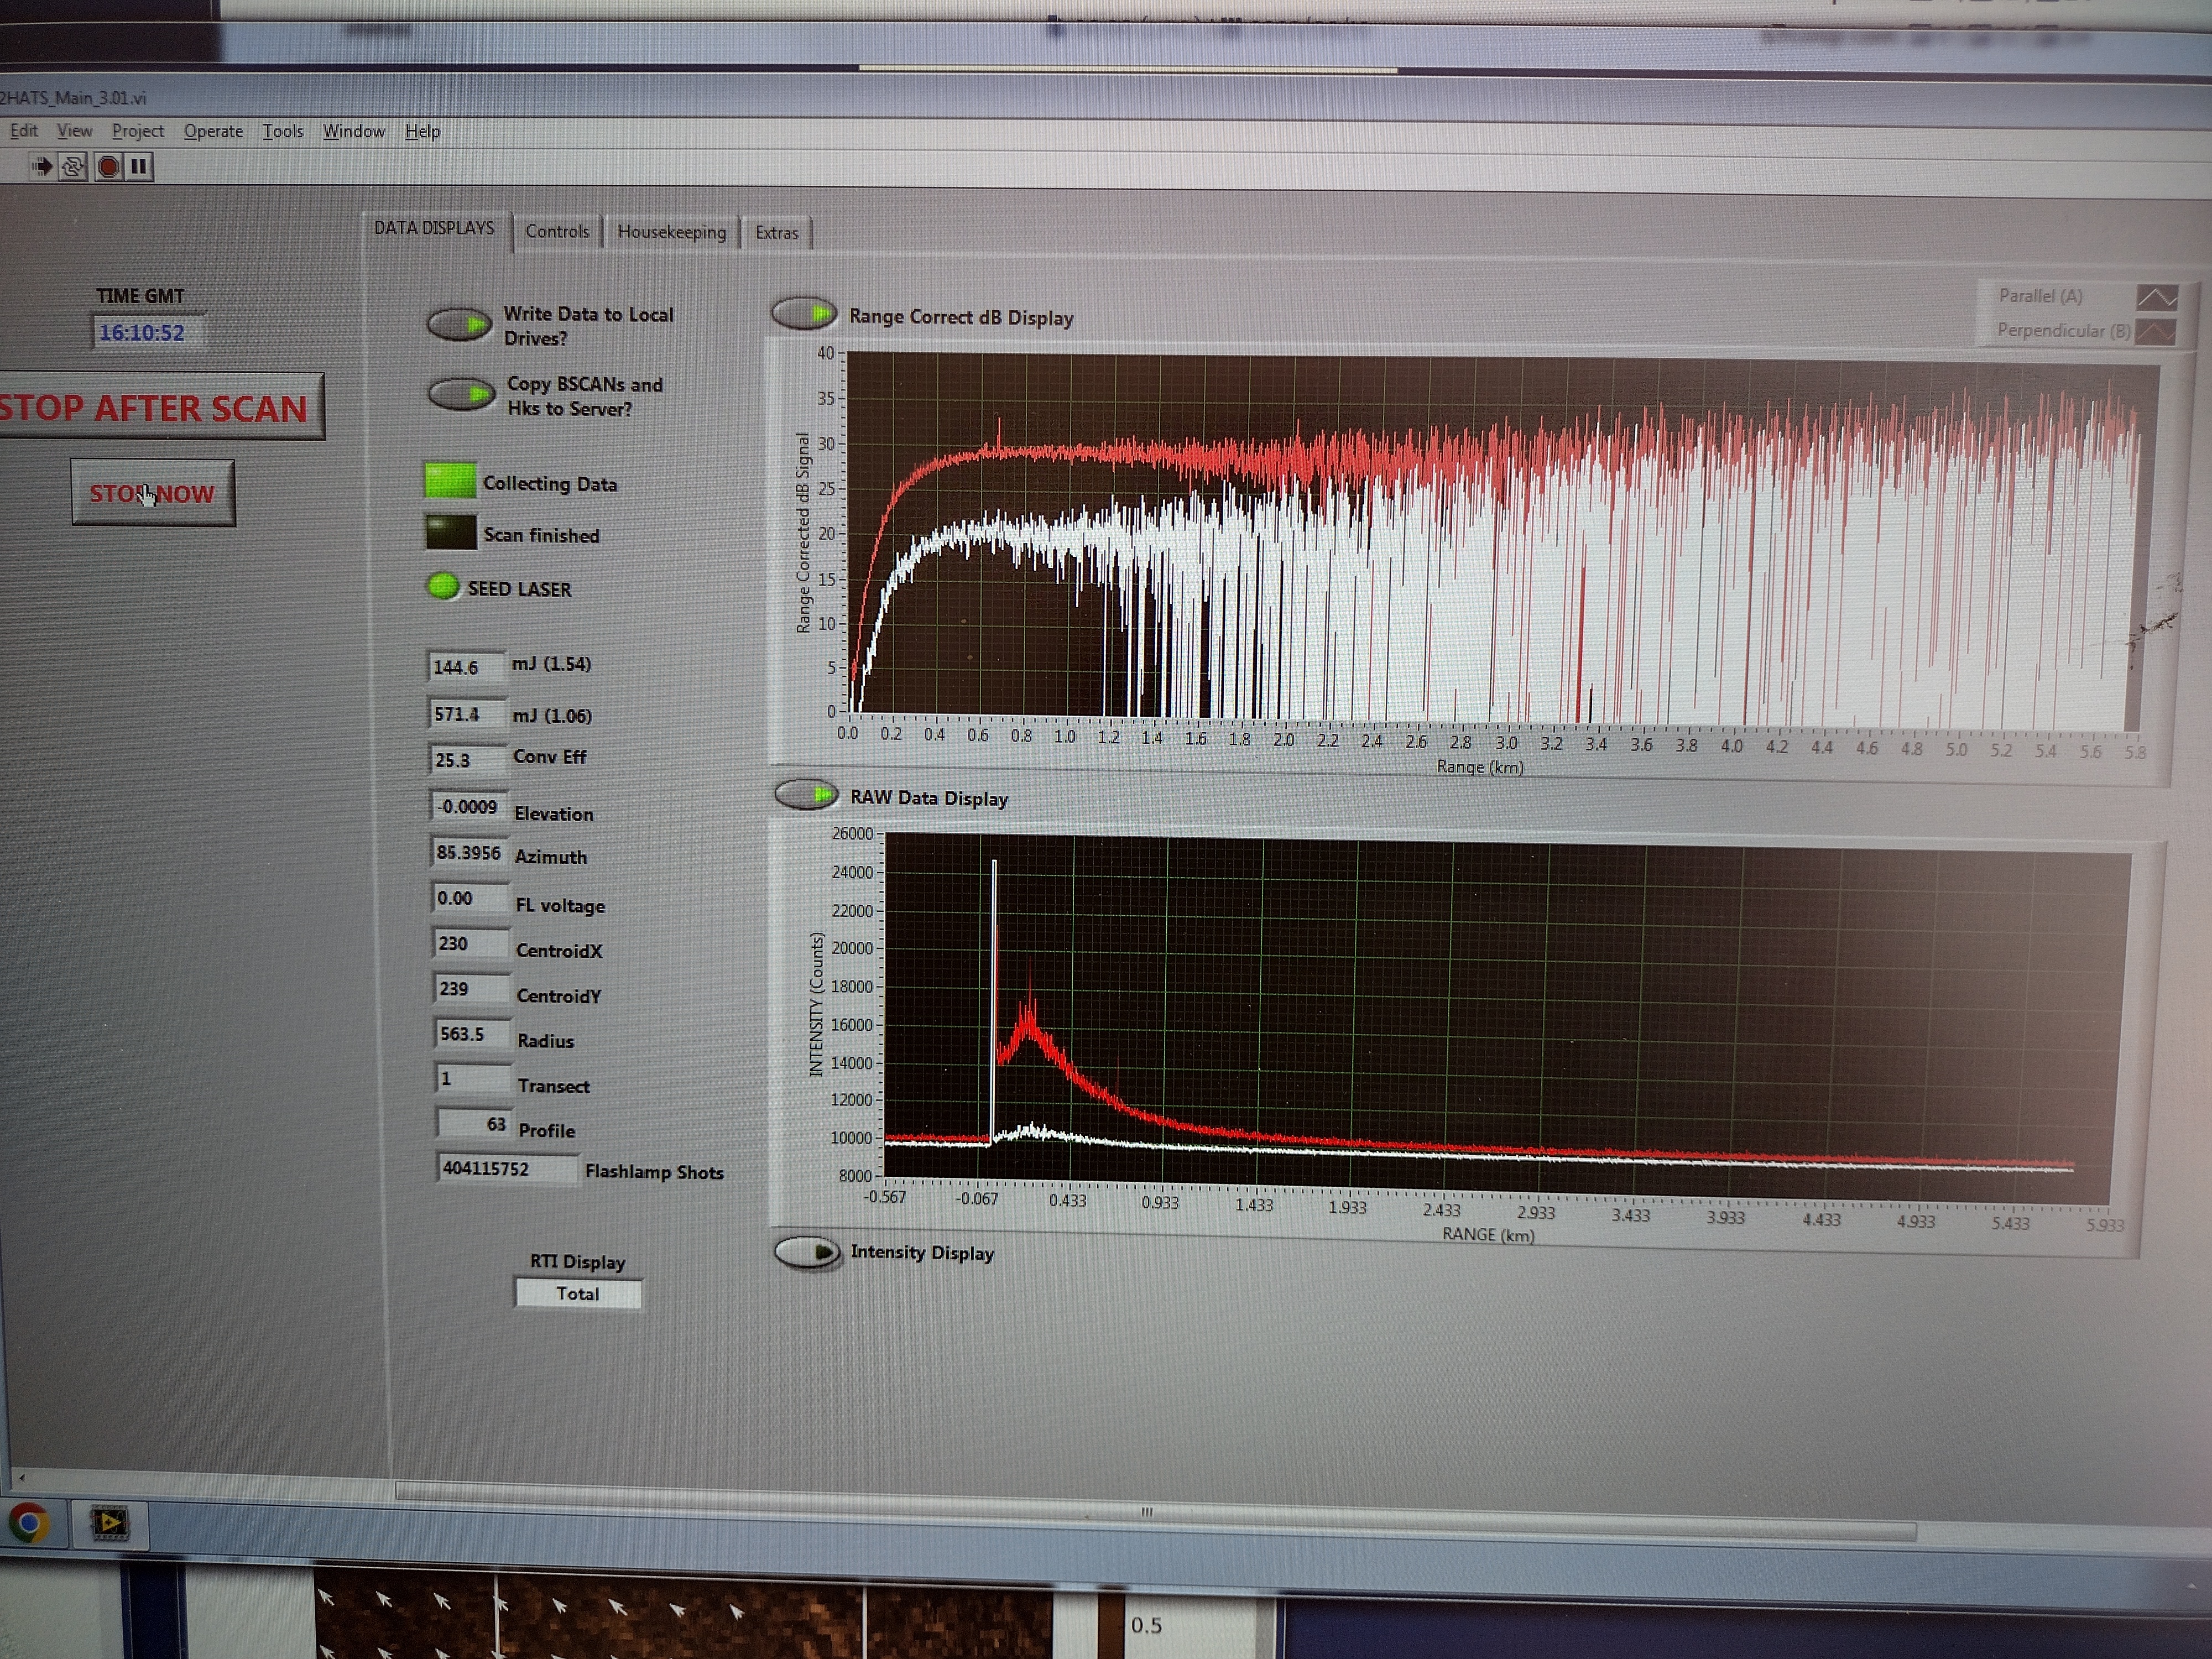
Task: Enable the Intensity Display switch
Action: 807,1252
